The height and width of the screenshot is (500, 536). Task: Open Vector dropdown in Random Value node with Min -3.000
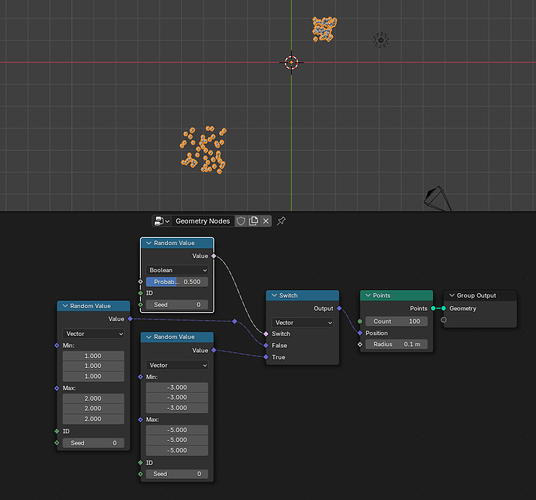[x=177, y=365]
